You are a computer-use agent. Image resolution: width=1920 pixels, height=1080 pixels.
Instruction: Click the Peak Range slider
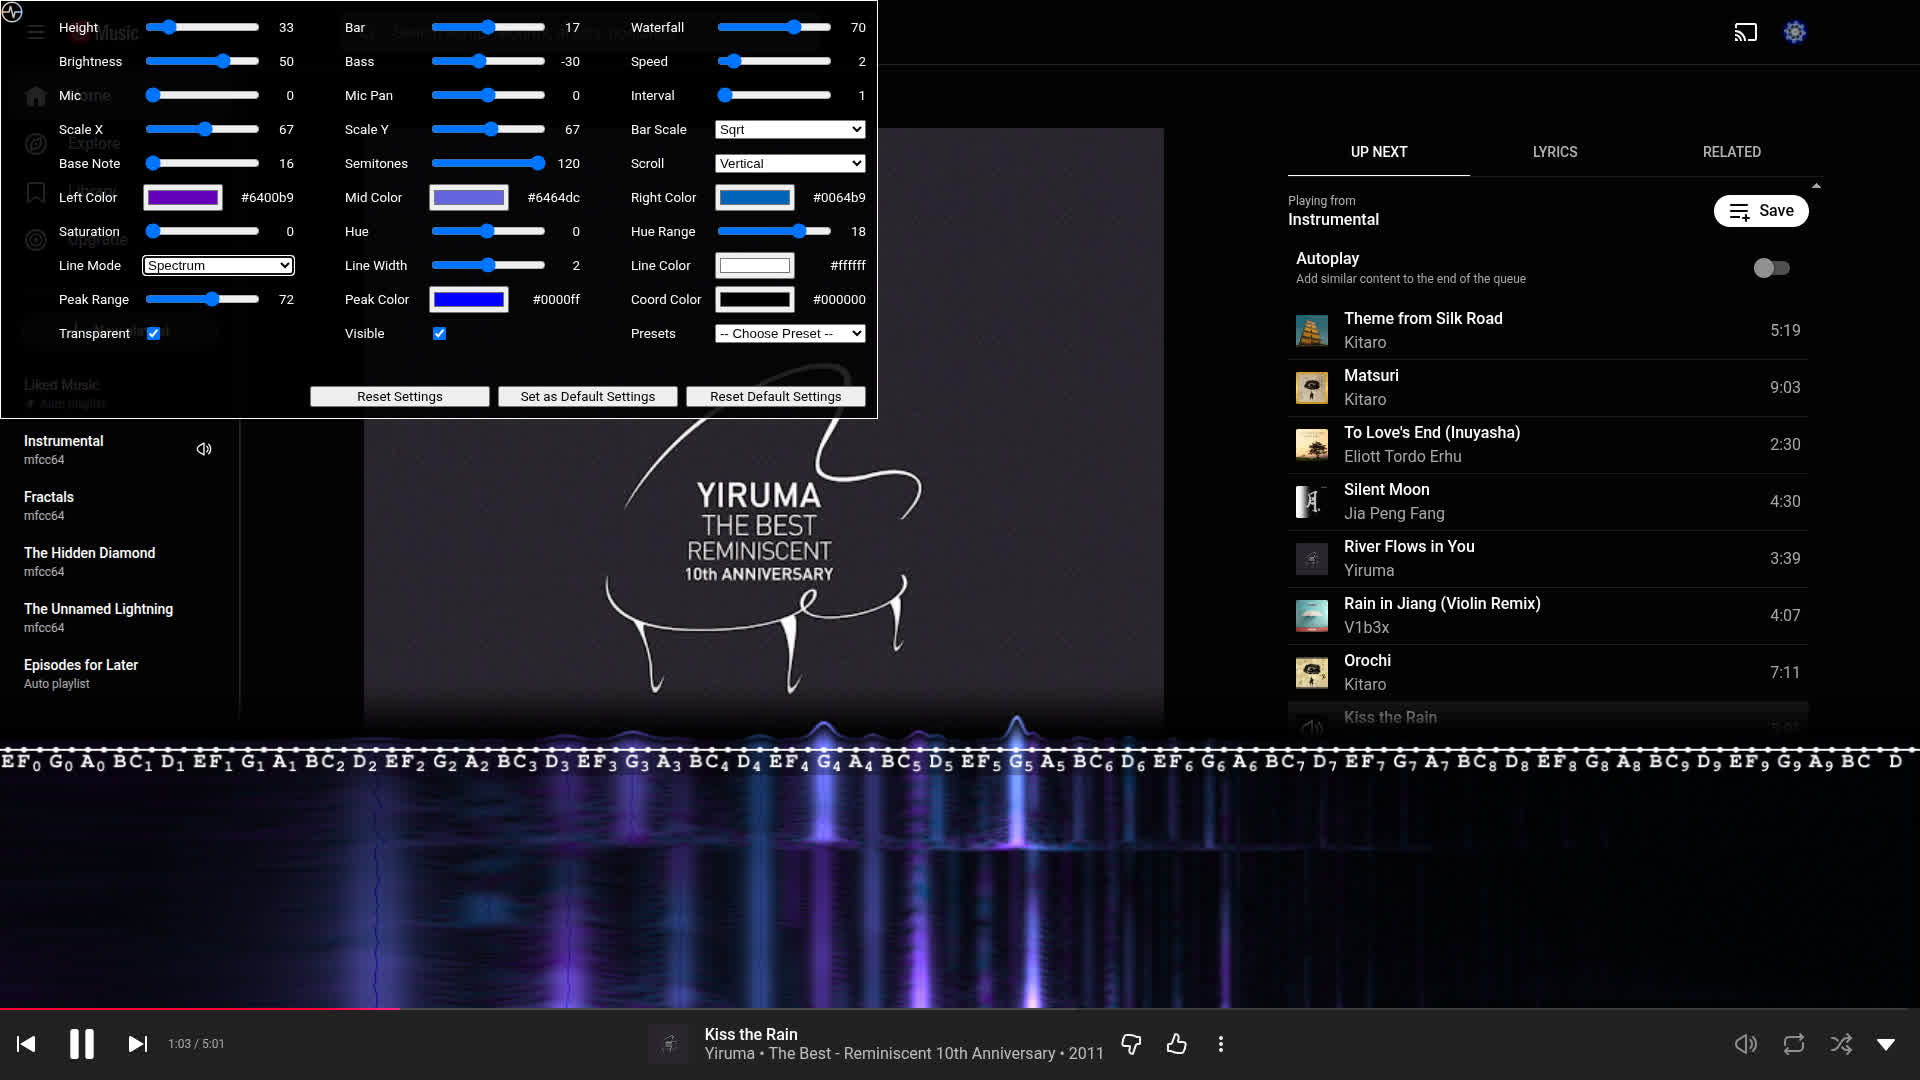click(202, 300)
